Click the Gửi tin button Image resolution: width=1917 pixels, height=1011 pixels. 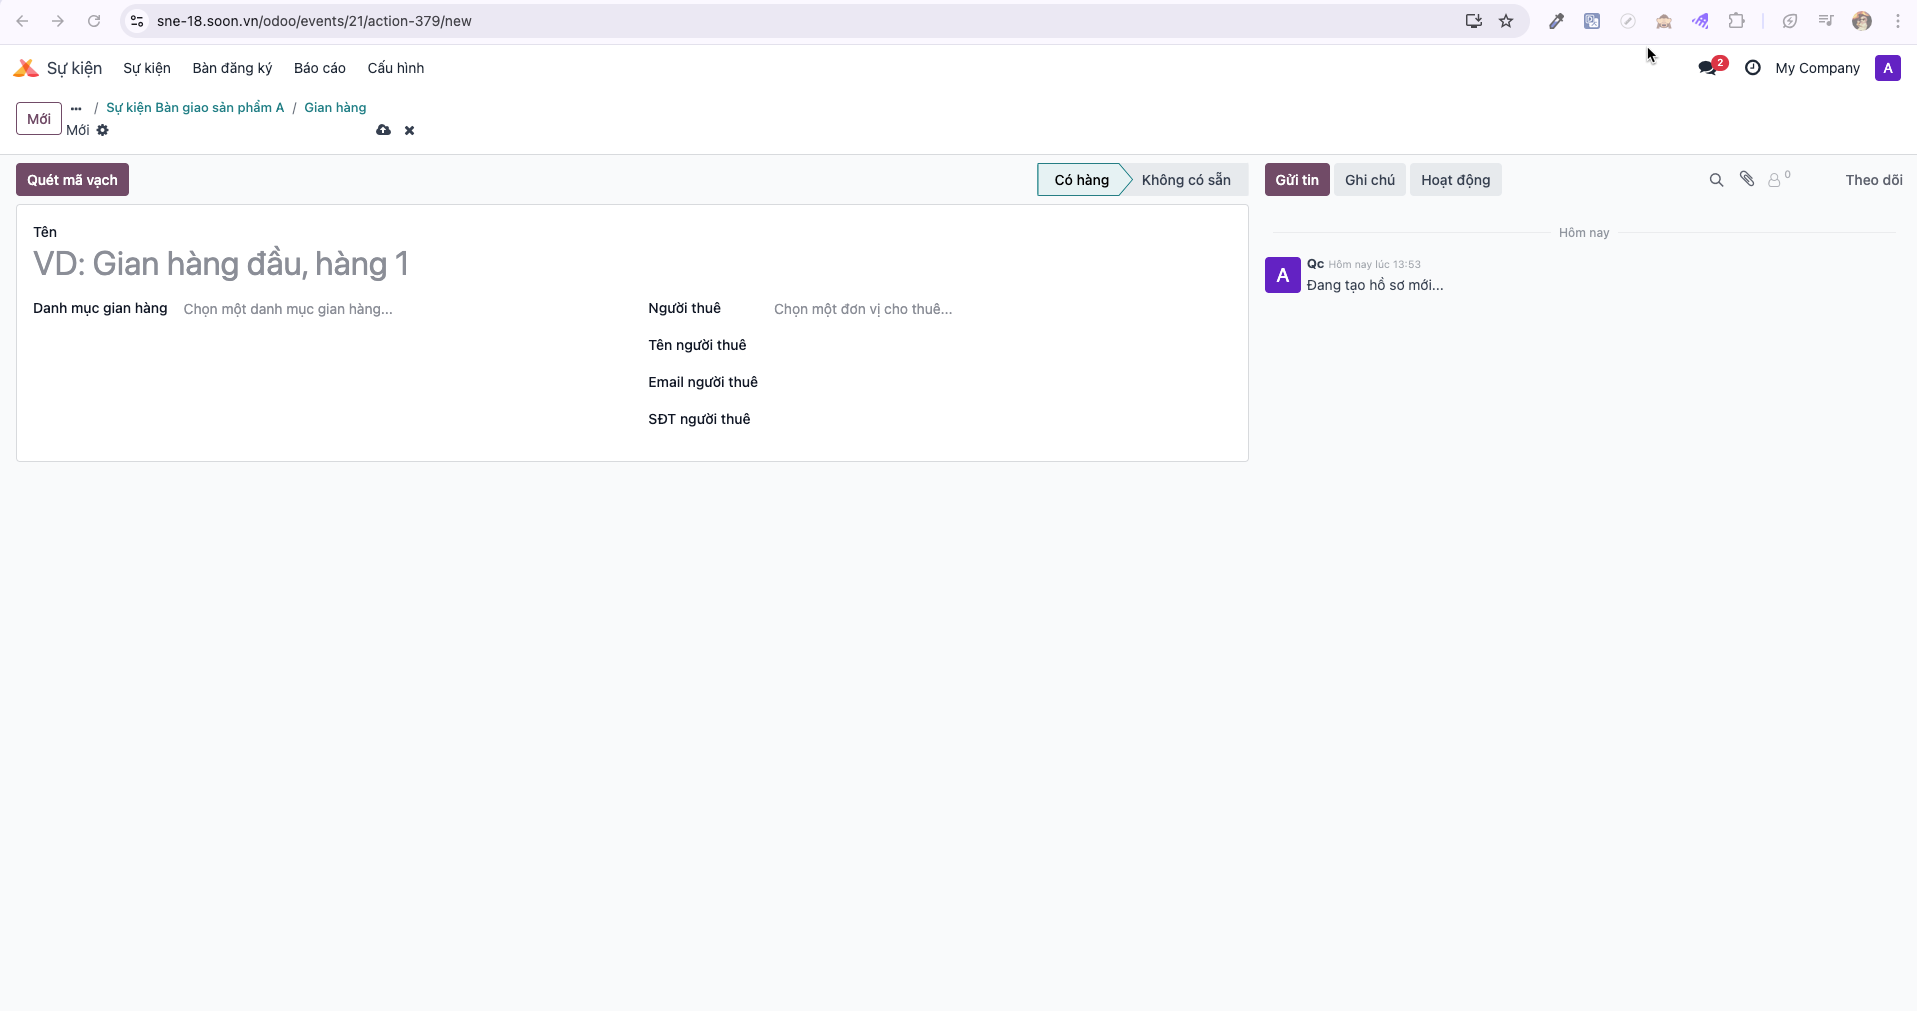(1297, 180)
